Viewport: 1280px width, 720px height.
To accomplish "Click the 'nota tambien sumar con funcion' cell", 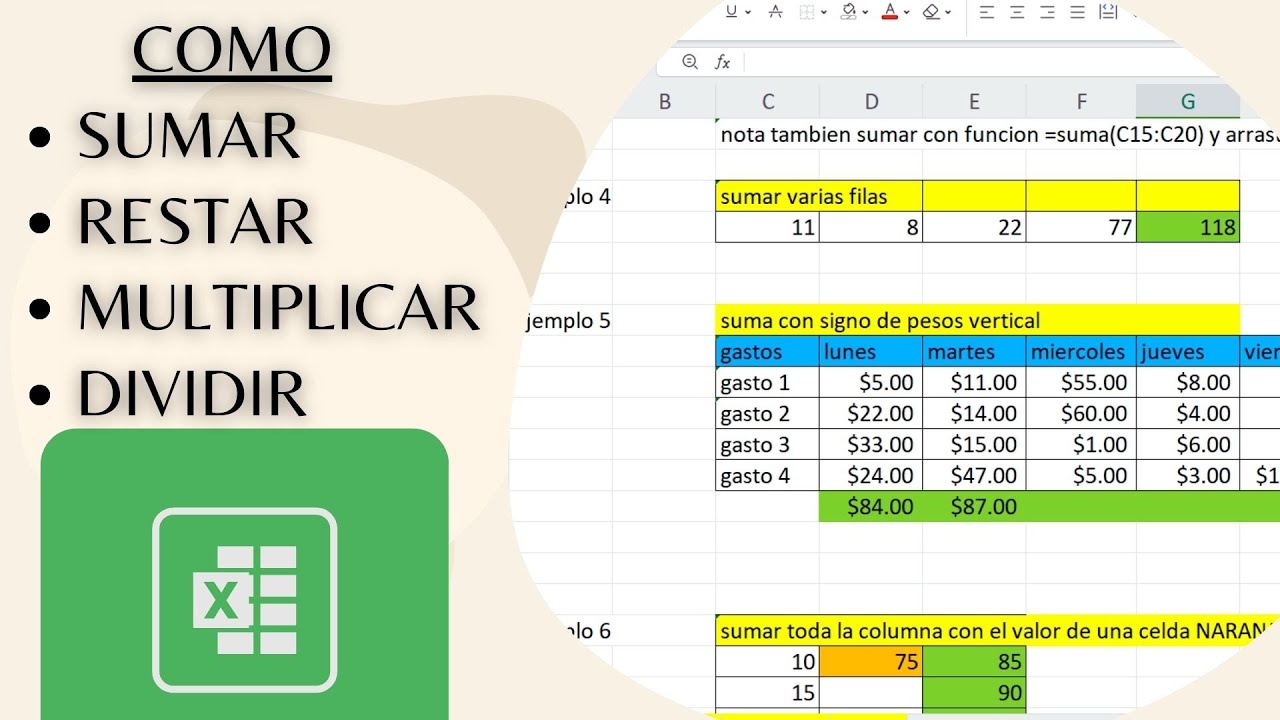I will pyautogui.click(x=998, y=135).
